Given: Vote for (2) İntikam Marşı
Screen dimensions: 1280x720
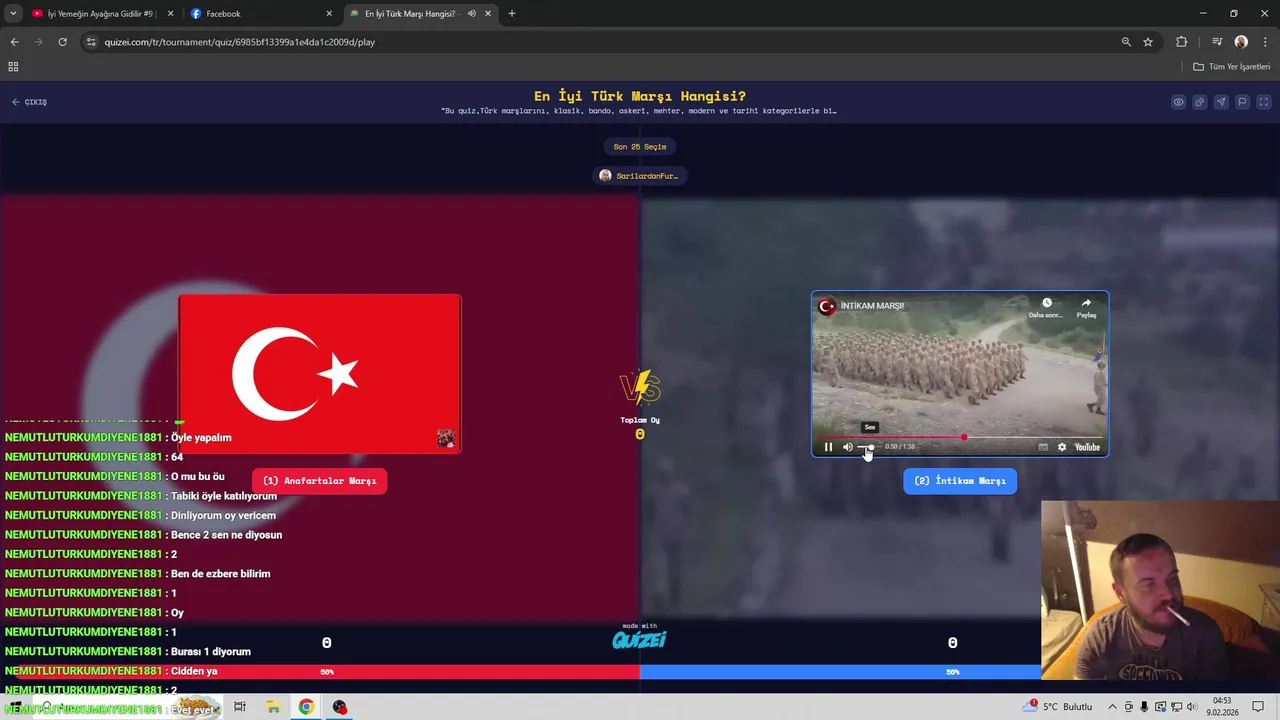Looking at the screenshot, I should tap(960, 481).
